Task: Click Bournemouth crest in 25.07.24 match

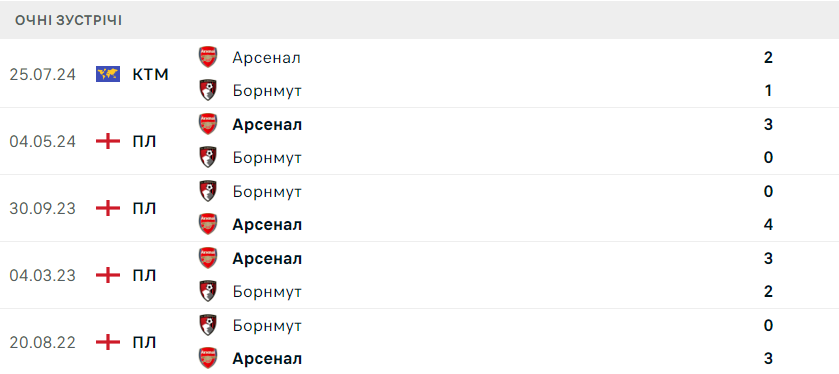Action: [x=208, y=90]
